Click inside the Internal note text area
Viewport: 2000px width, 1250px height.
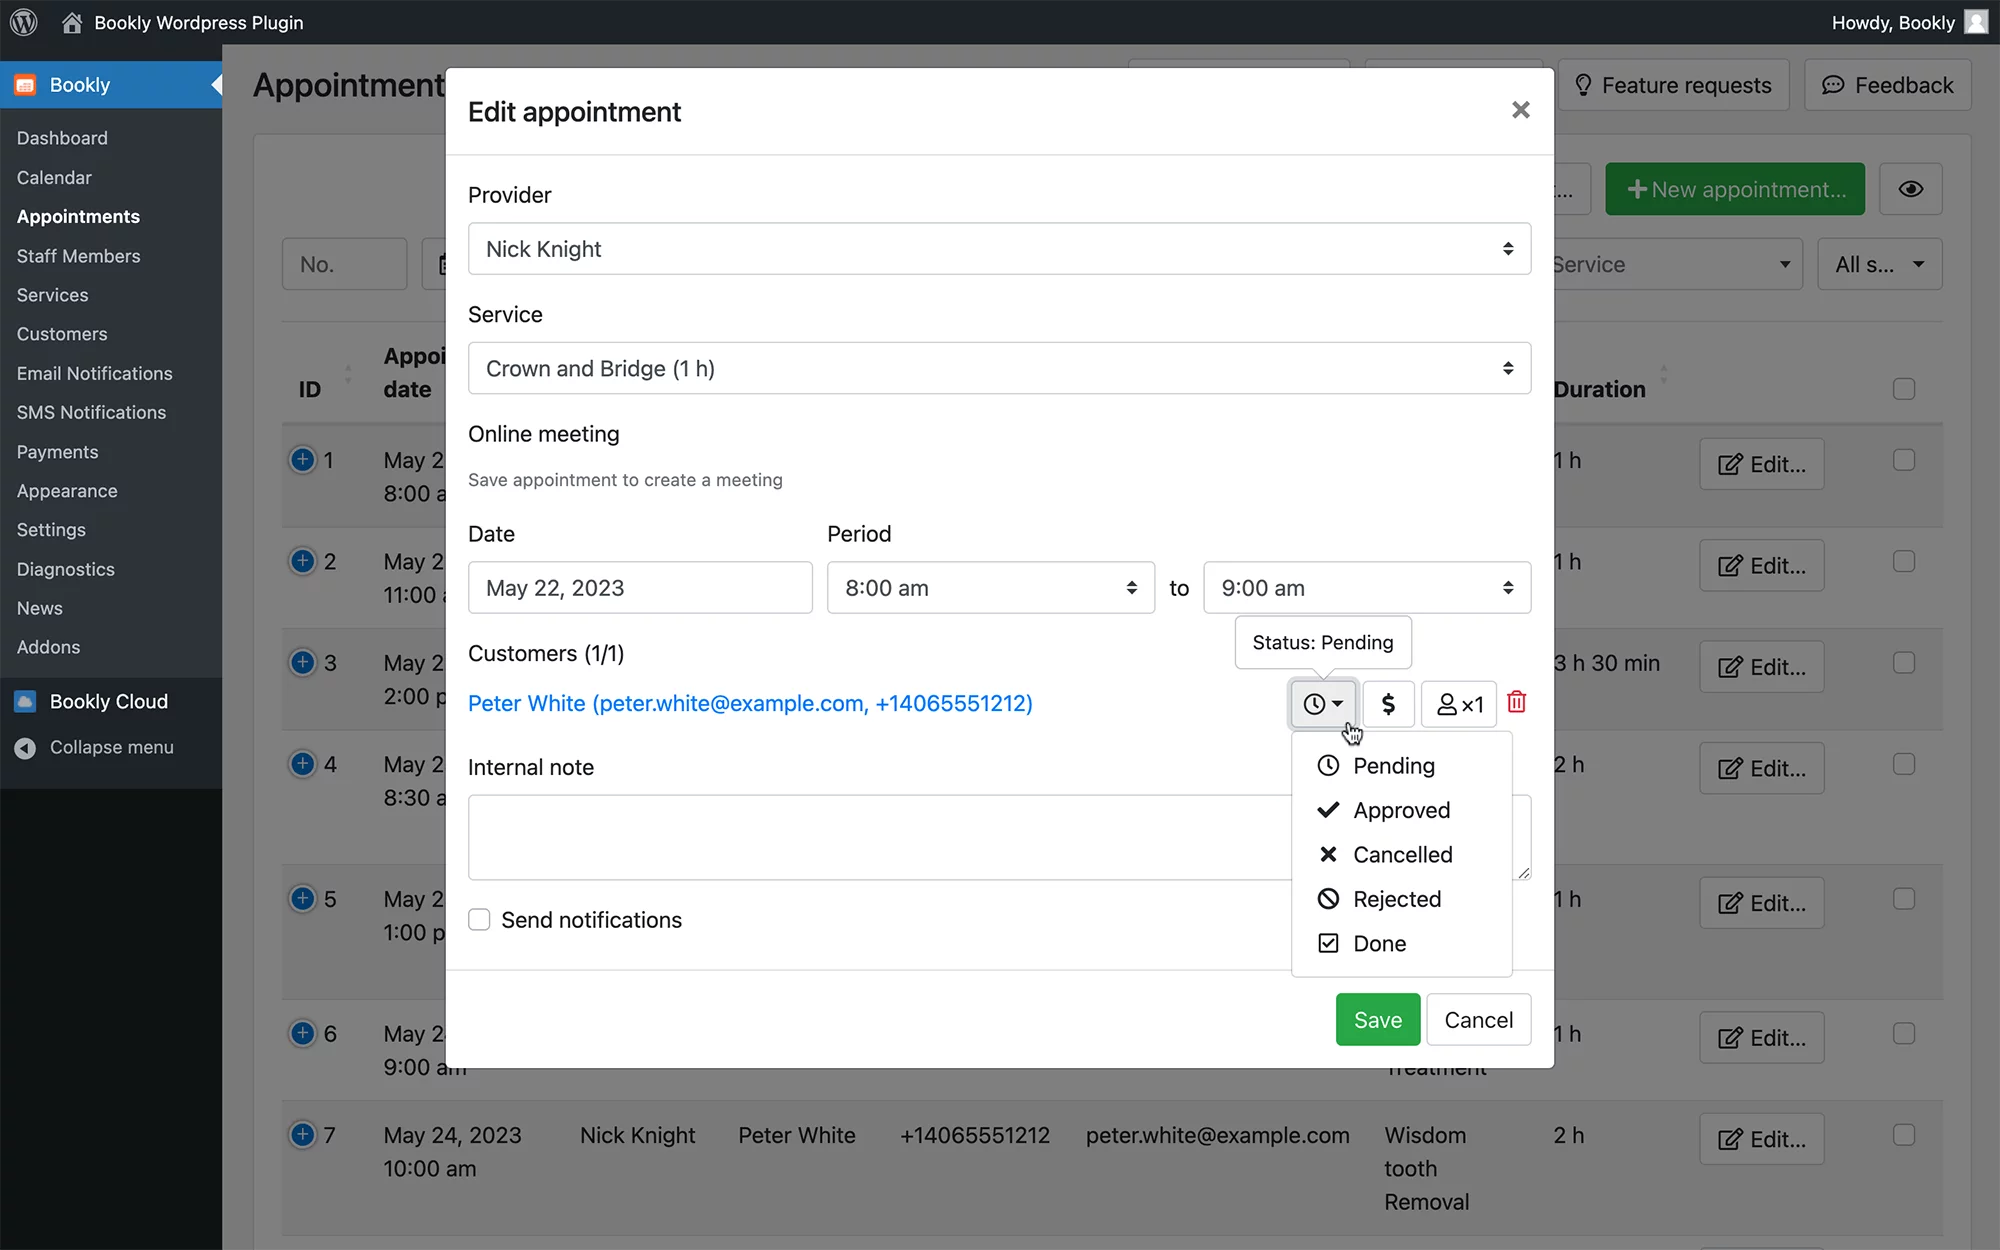[880, 837]
